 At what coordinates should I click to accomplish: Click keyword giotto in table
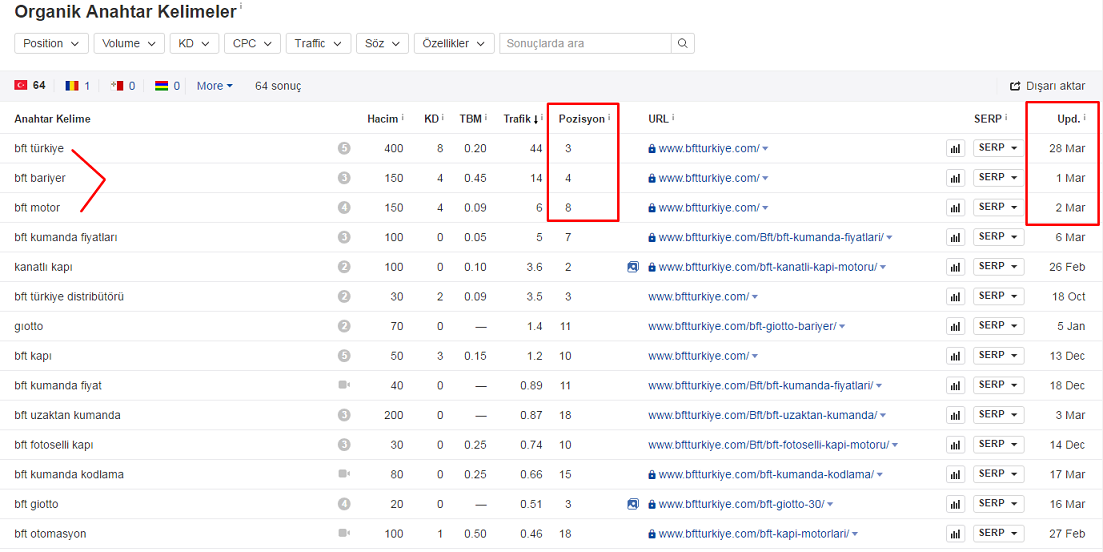tap(29, 326)
